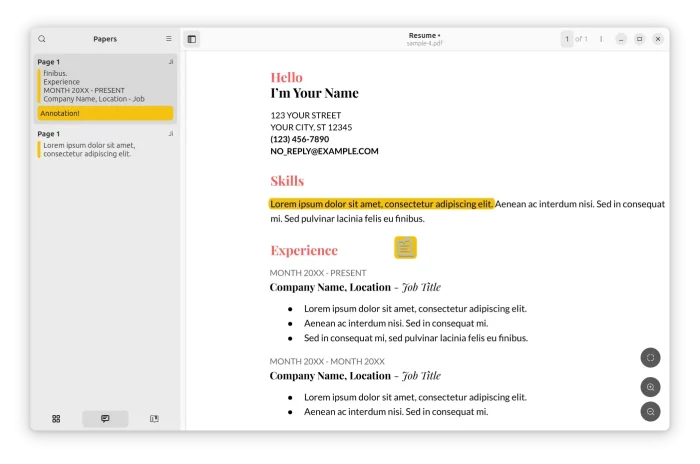Click the Resume title in the header
This screenshot has width=700, height=464.
tap(422, 35)
